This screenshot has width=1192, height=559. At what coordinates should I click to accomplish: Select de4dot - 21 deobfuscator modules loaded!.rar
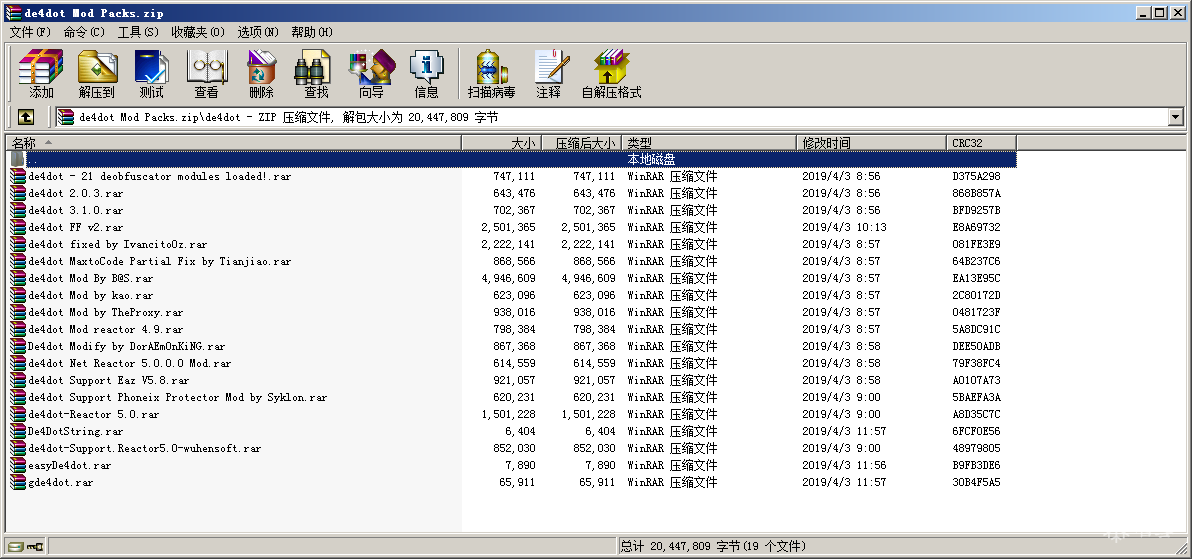(x=160, y=176)
